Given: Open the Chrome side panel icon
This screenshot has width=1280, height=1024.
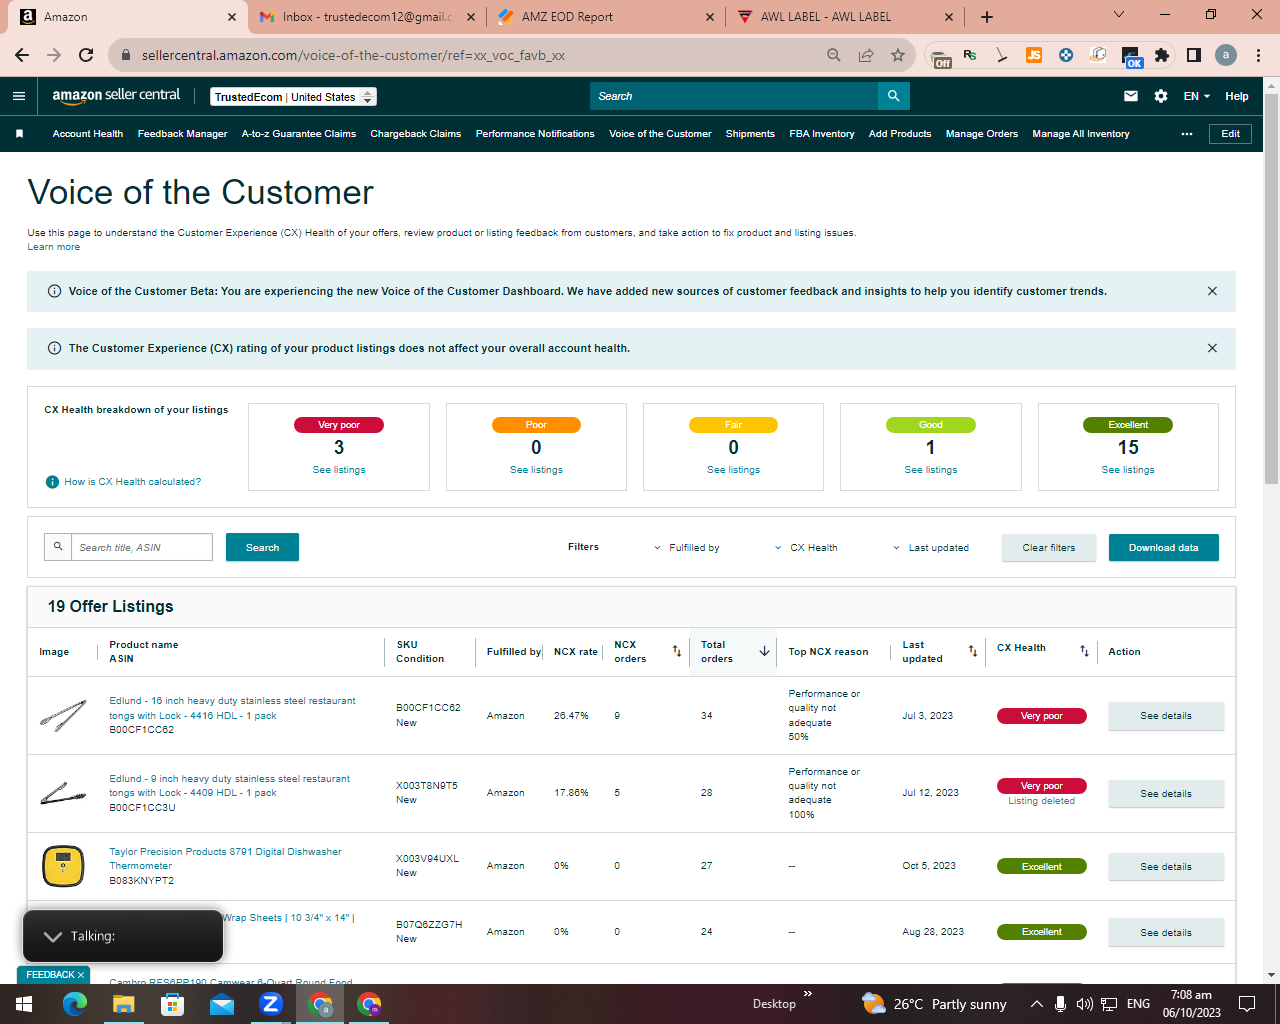Looking at the screenshot, I should coord(1194,55).
